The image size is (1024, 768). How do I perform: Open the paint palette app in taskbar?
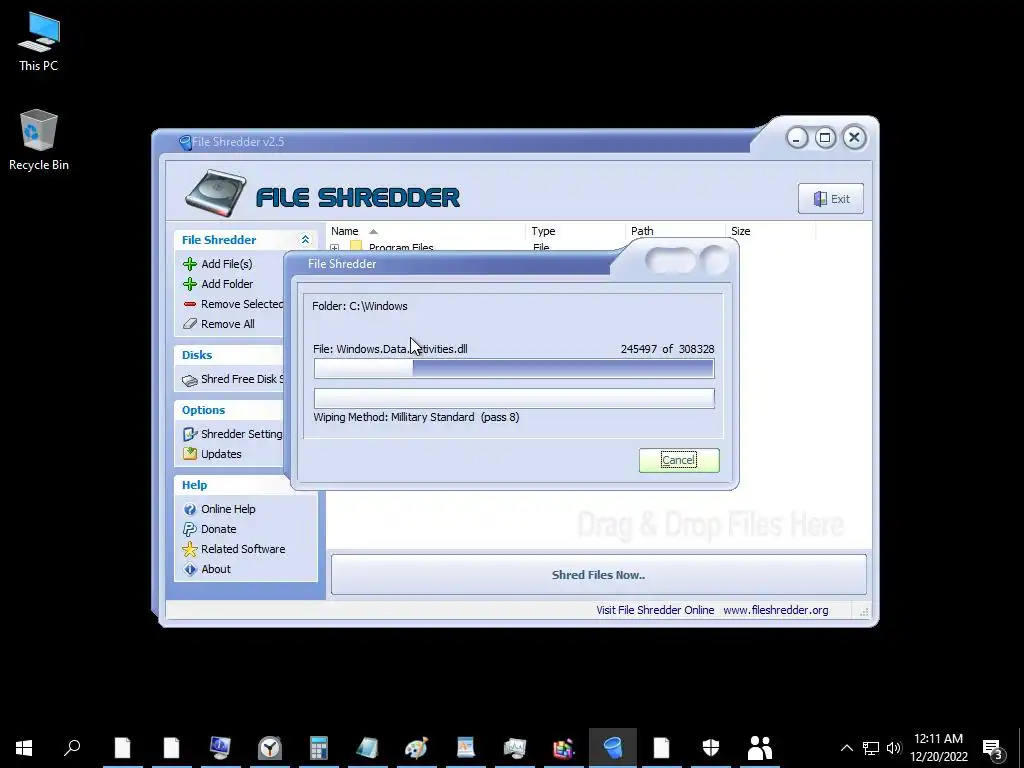pos(416,748)
